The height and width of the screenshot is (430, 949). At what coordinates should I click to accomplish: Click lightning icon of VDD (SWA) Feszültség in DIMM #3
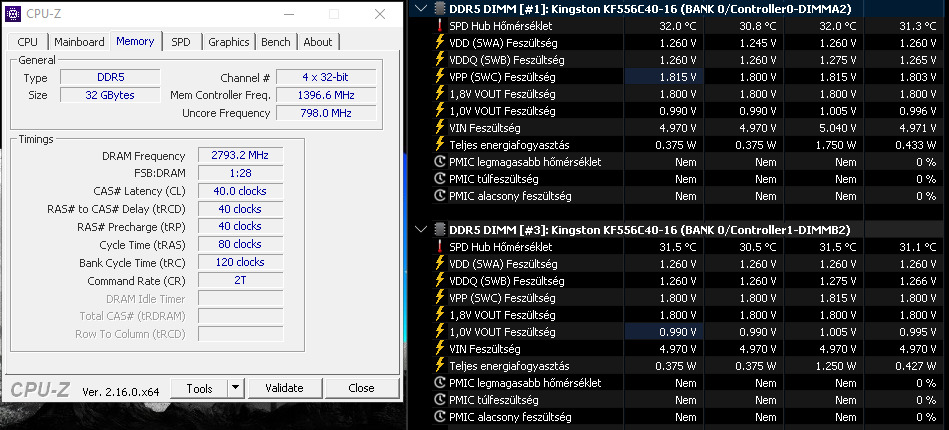(440, 263)
